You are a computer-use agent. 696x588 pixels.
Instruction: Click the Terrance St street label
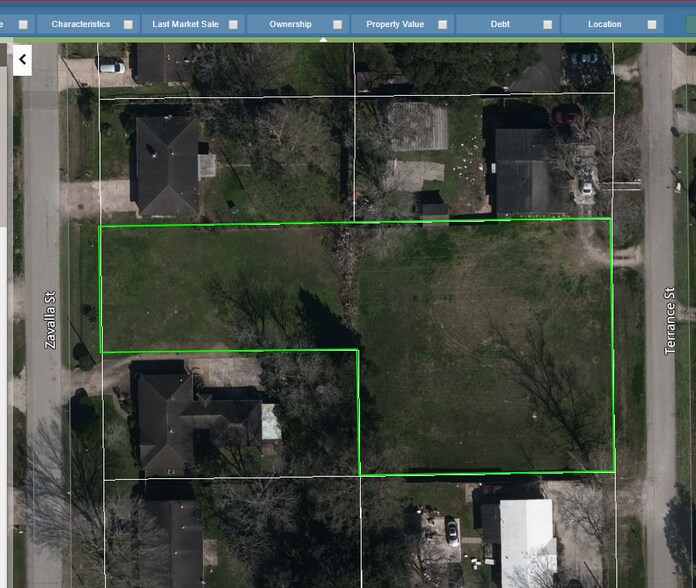coord(671,316)
